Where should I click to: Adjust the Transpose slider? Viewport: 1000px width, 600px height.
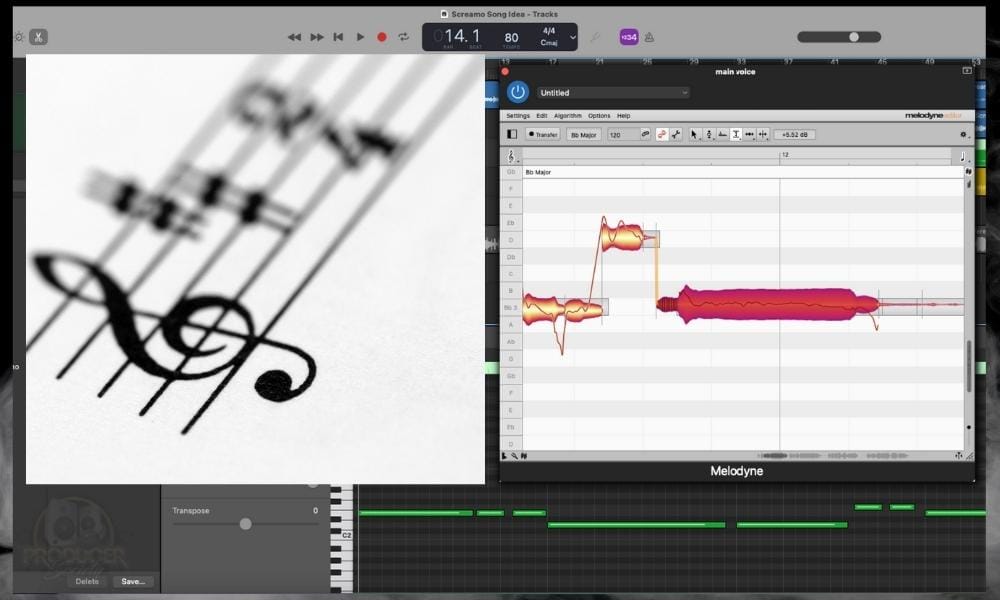[x=246, y=523]
